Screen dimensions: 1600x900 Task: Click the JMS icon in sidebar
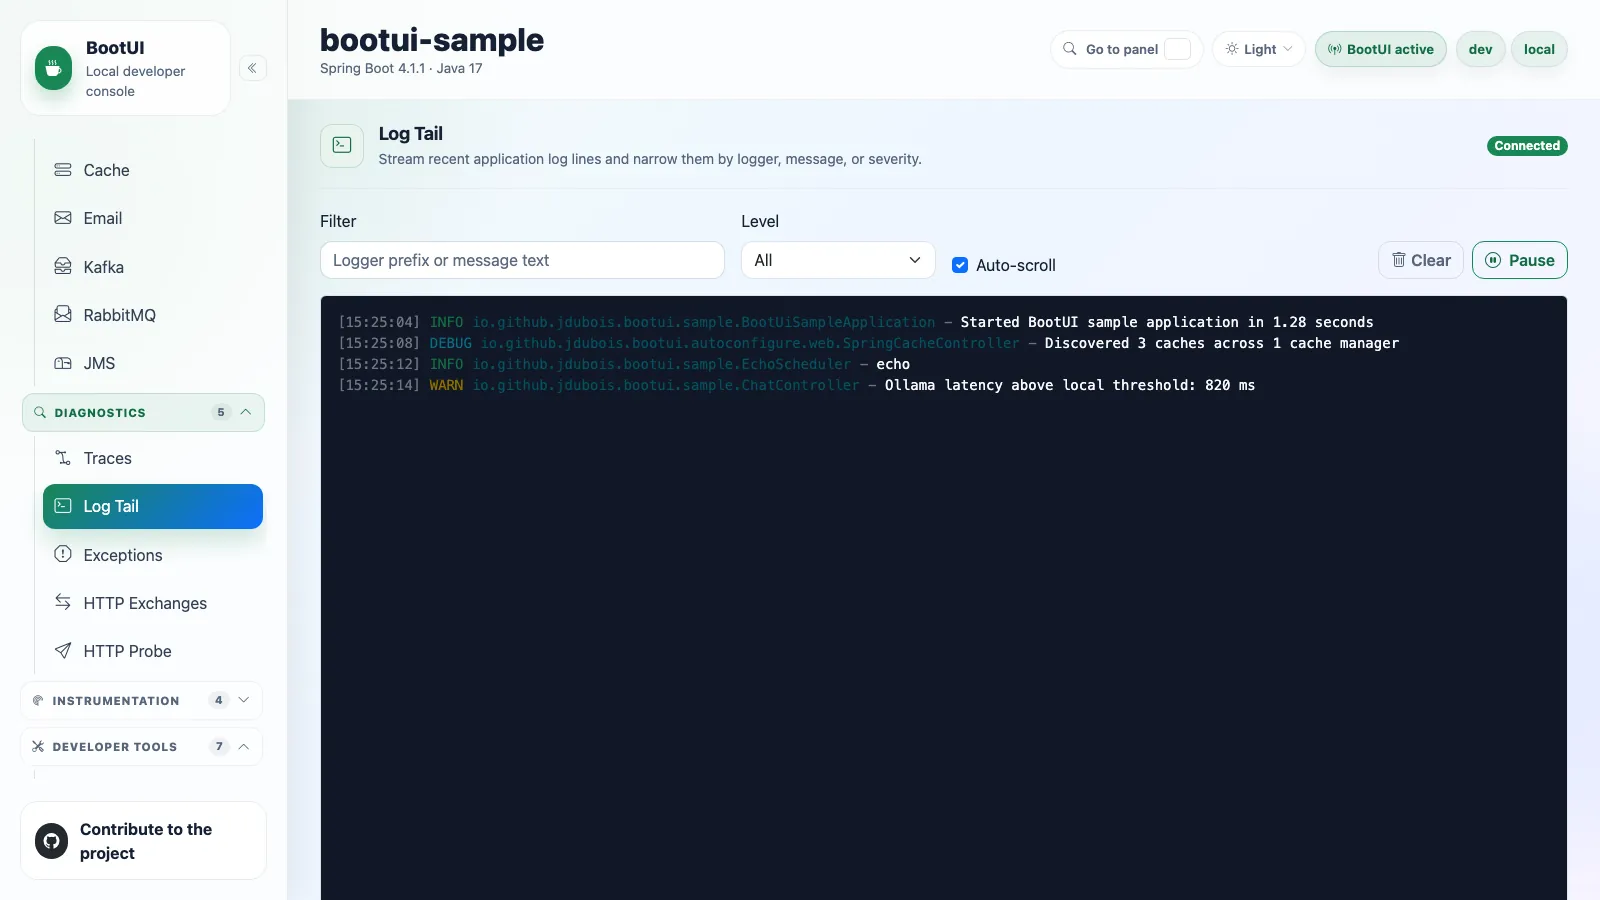63,363
